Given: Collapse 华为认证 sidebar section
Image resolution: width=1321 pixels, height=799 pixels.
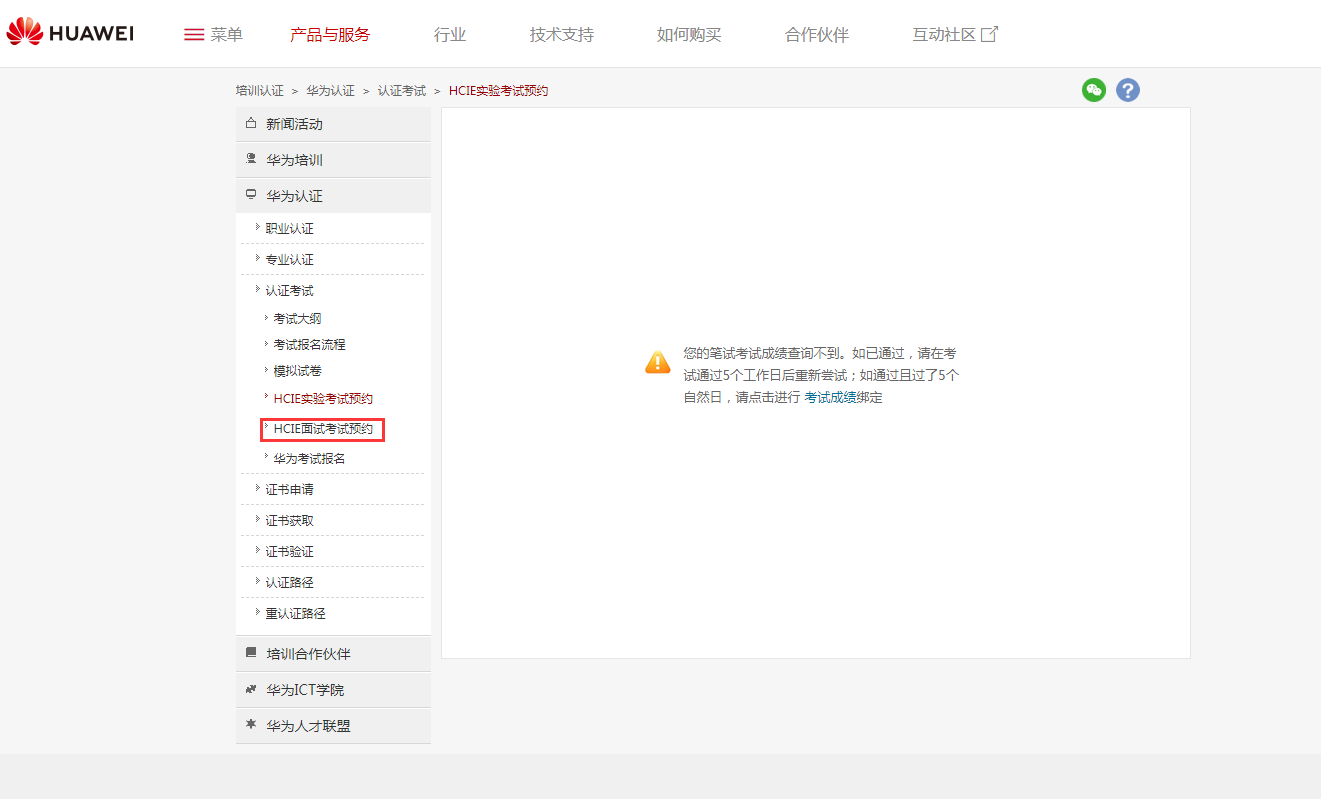Looking at the screenshot, I should click(x=333, y=196).
